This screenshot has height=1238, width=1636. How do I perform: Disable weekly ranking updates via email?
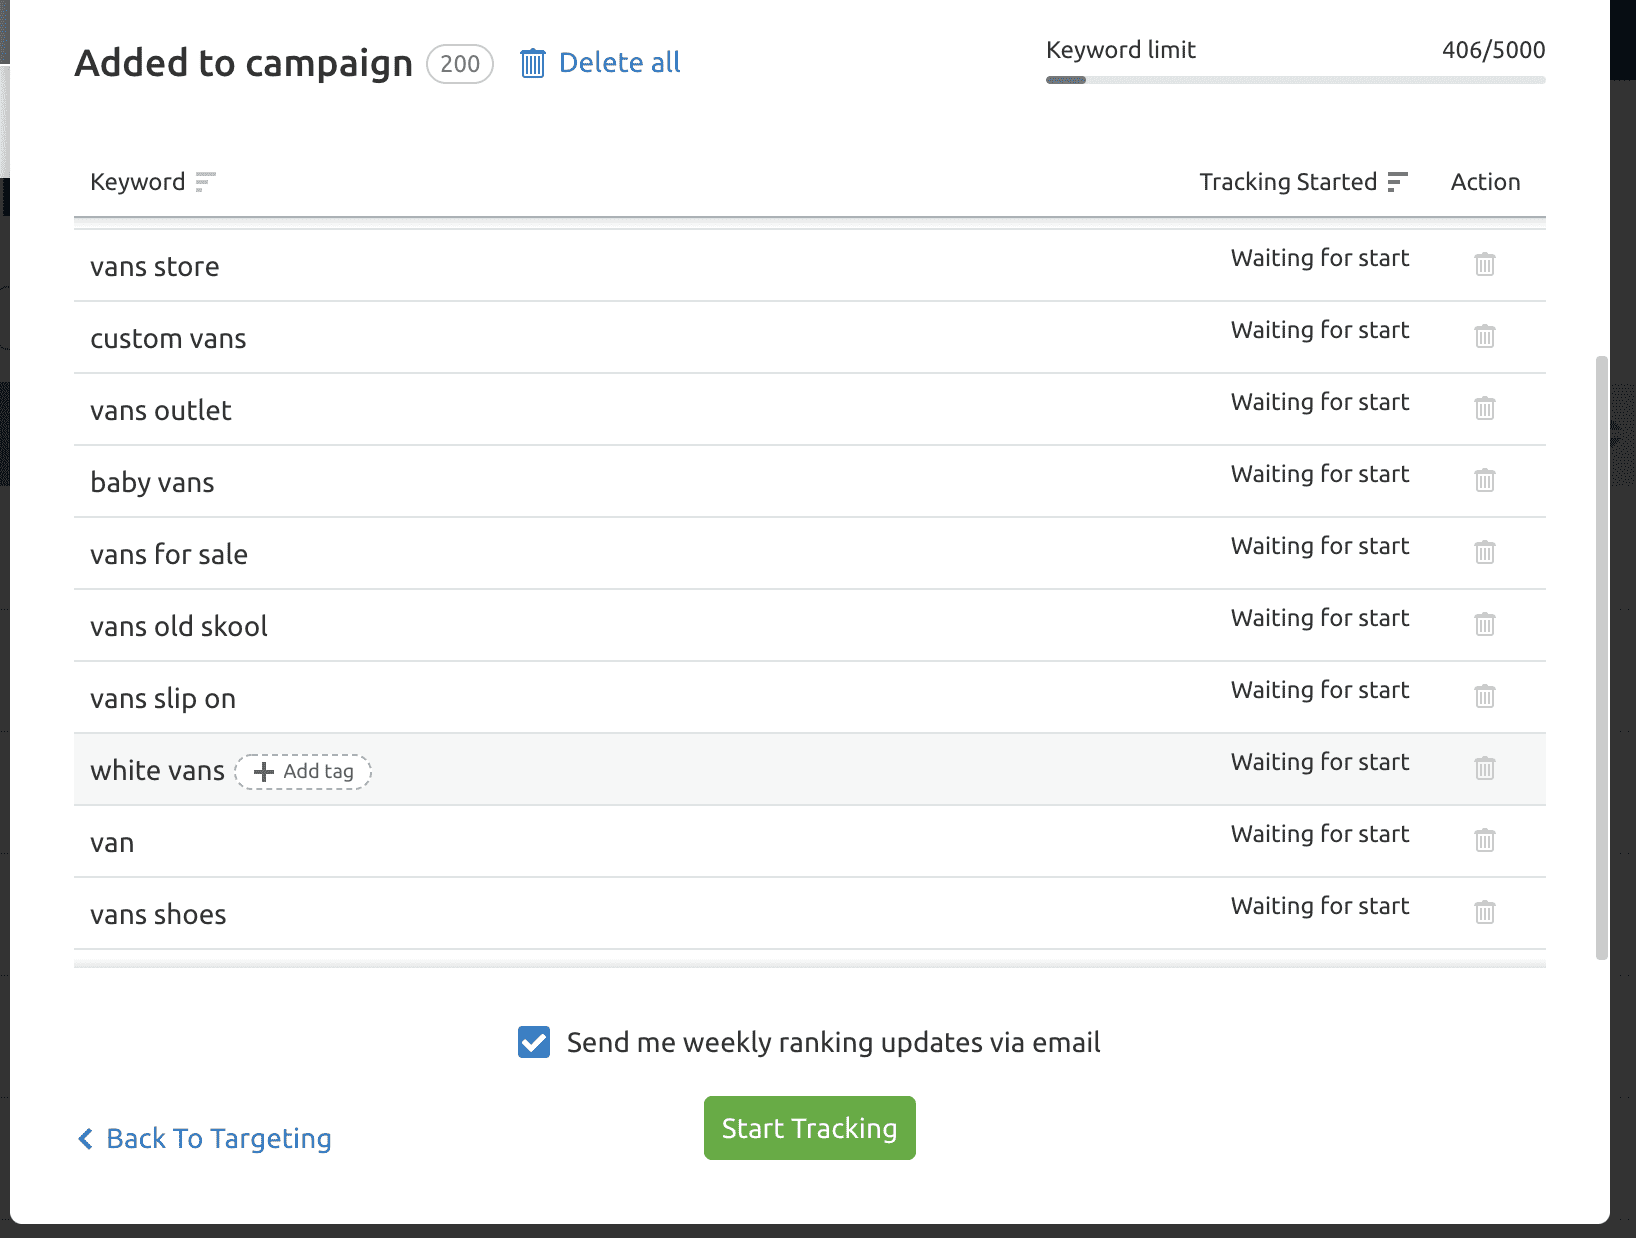pos(533,1042)
